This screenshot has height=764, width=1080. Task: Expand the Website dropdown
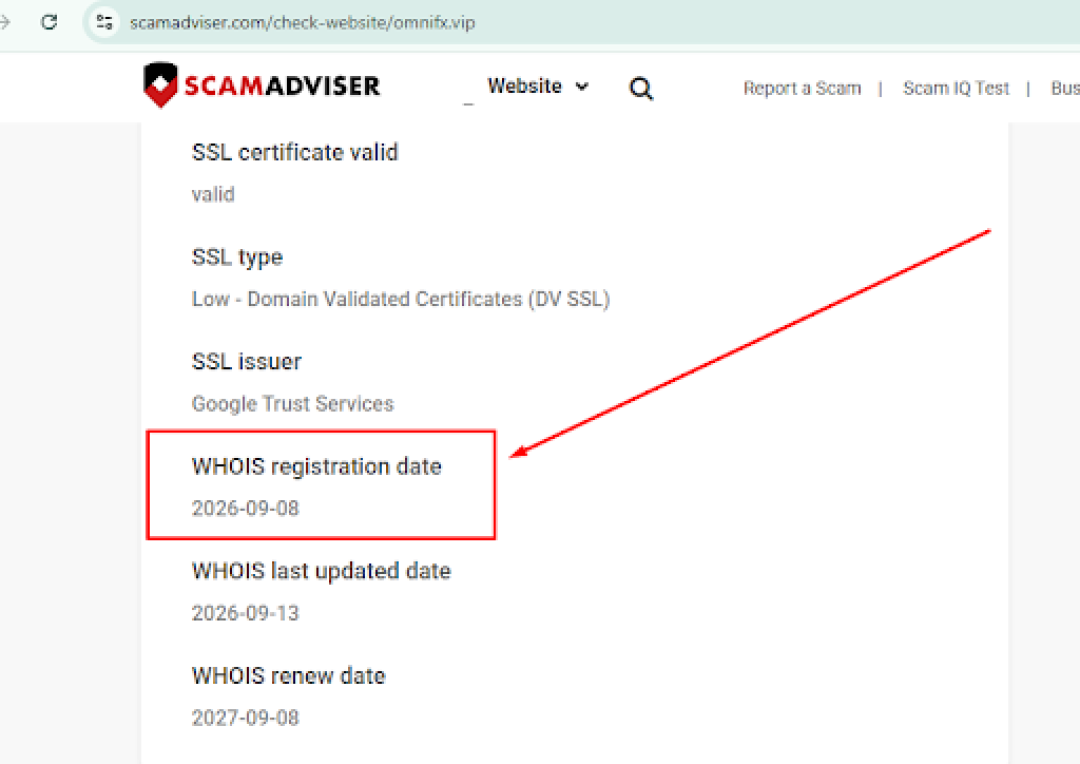[x=538, y=86]
